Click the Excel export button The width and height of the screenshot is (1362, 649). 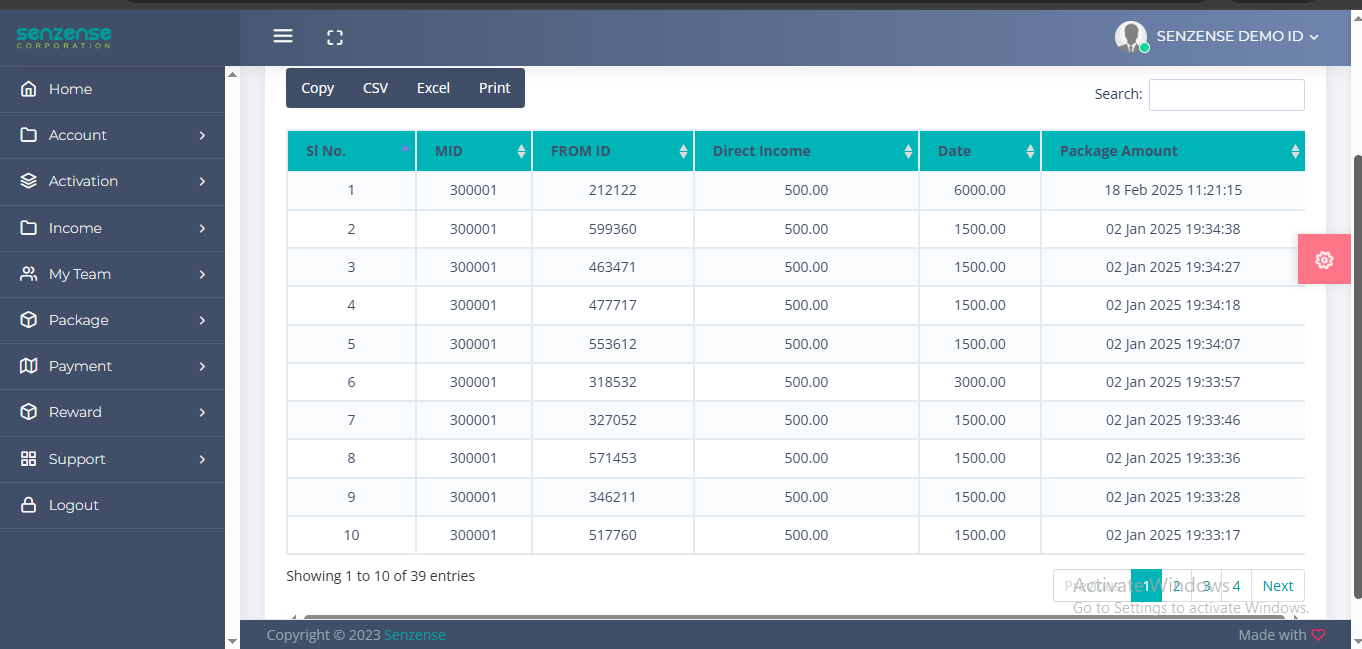pos(433,88)
